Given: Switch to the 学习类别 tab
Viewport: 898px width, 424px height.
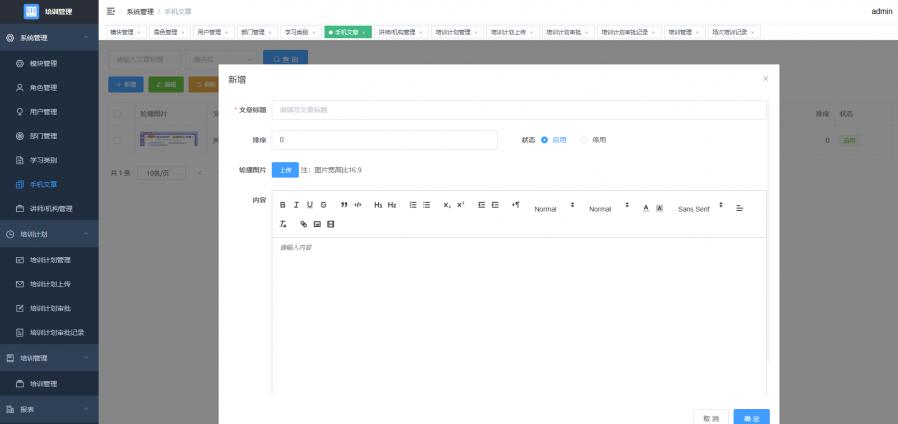Looking at the screenshot, I should coord(297,32).
